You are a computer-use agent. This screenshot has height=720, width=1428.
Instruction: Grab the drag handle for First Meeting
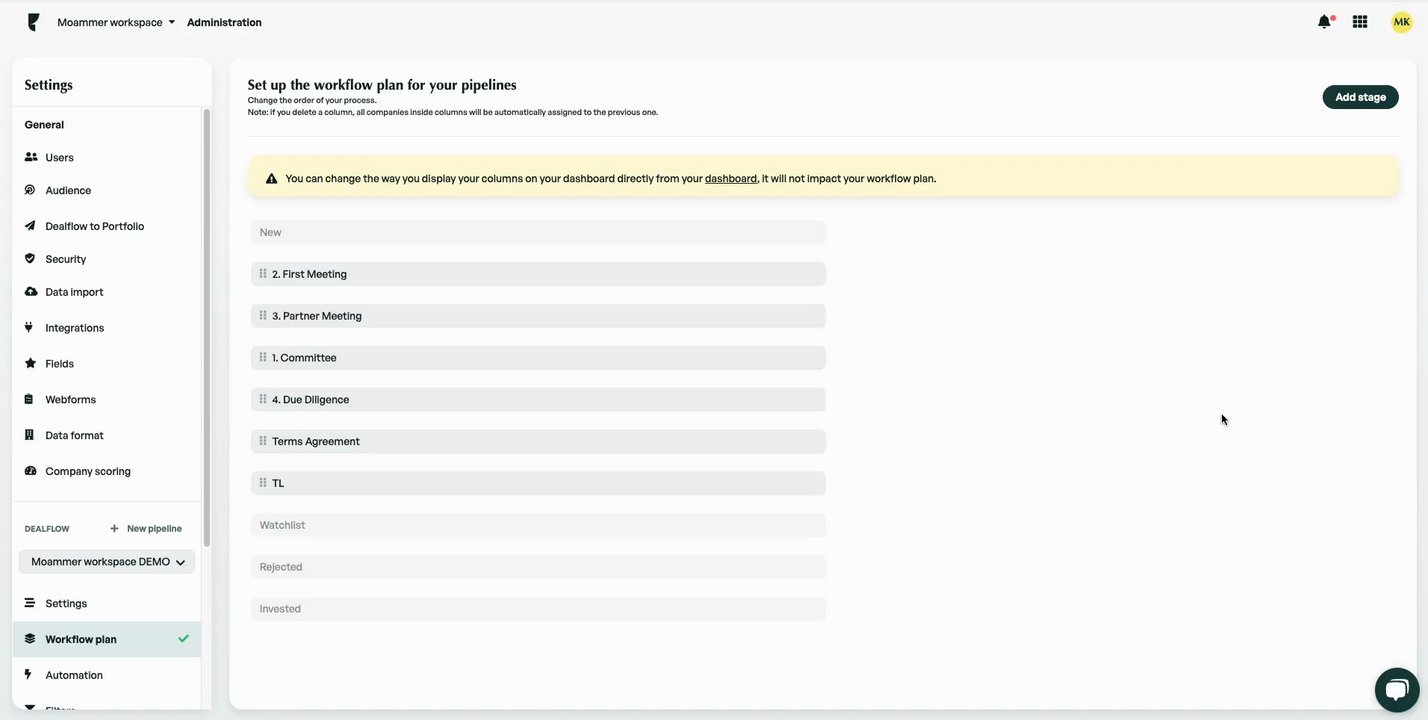[x=263, y=274]
